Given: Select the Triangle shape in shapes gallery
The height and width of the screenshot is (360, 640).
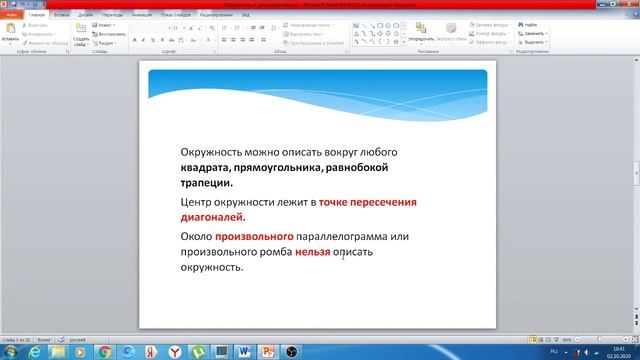Looking at the screenshot, I should pos(356,34).
